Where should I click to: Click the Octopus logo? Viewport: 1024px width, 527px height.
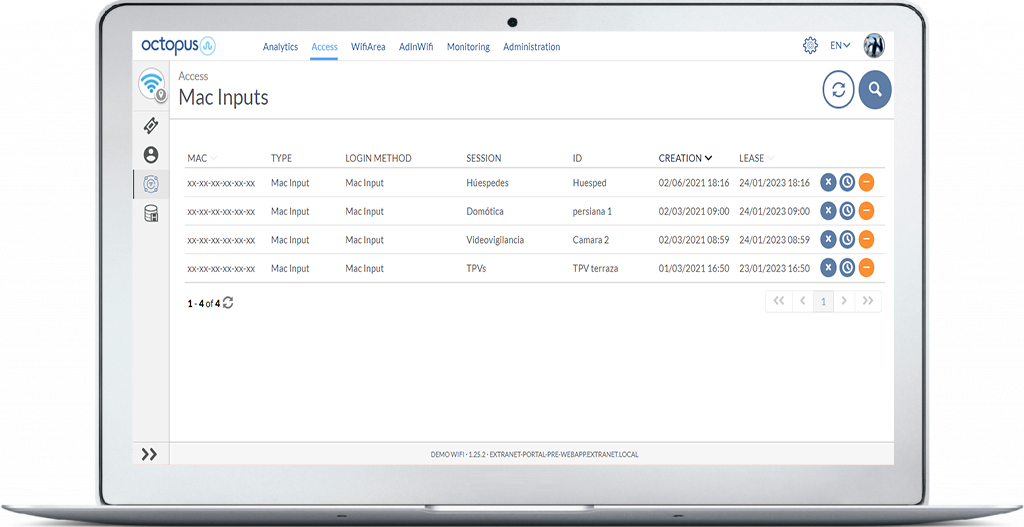pos(178,46)
